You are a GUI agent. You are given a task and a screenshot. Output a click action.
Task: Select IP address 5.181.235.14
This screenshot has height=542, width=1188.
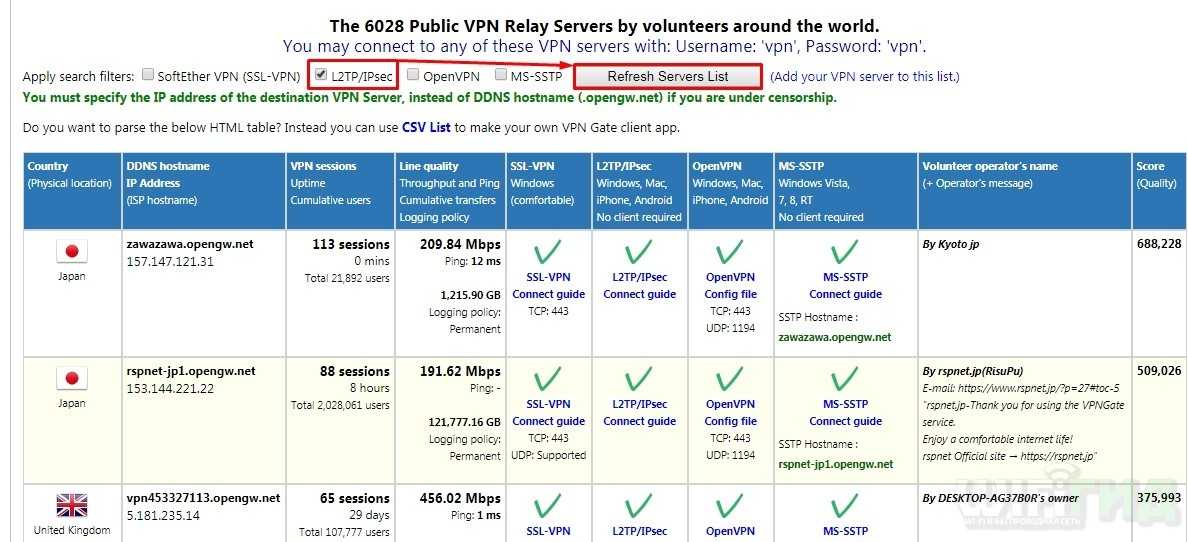[164, 515]
